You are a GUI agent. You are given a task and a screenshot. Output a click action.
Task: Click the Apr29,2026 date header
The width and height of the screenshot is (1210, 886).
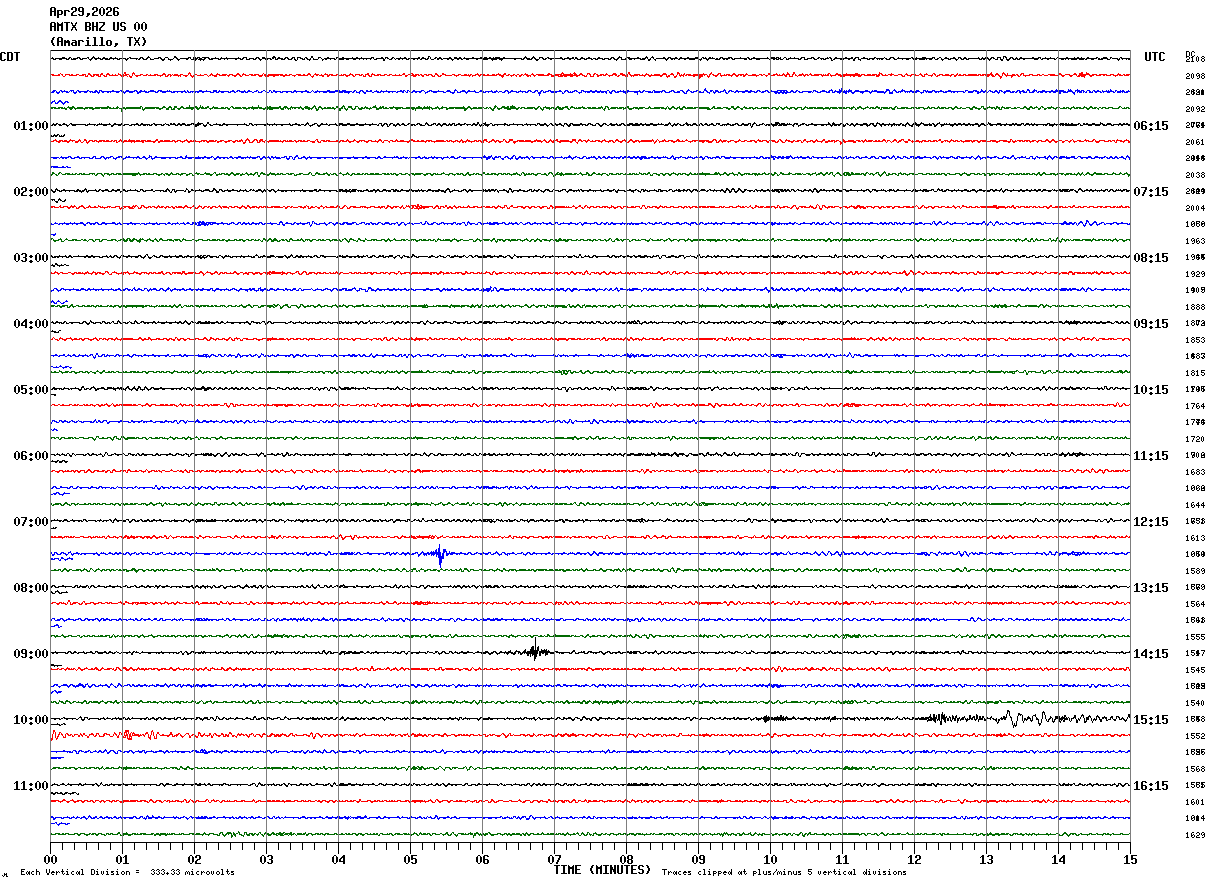(x=84, y=12)
